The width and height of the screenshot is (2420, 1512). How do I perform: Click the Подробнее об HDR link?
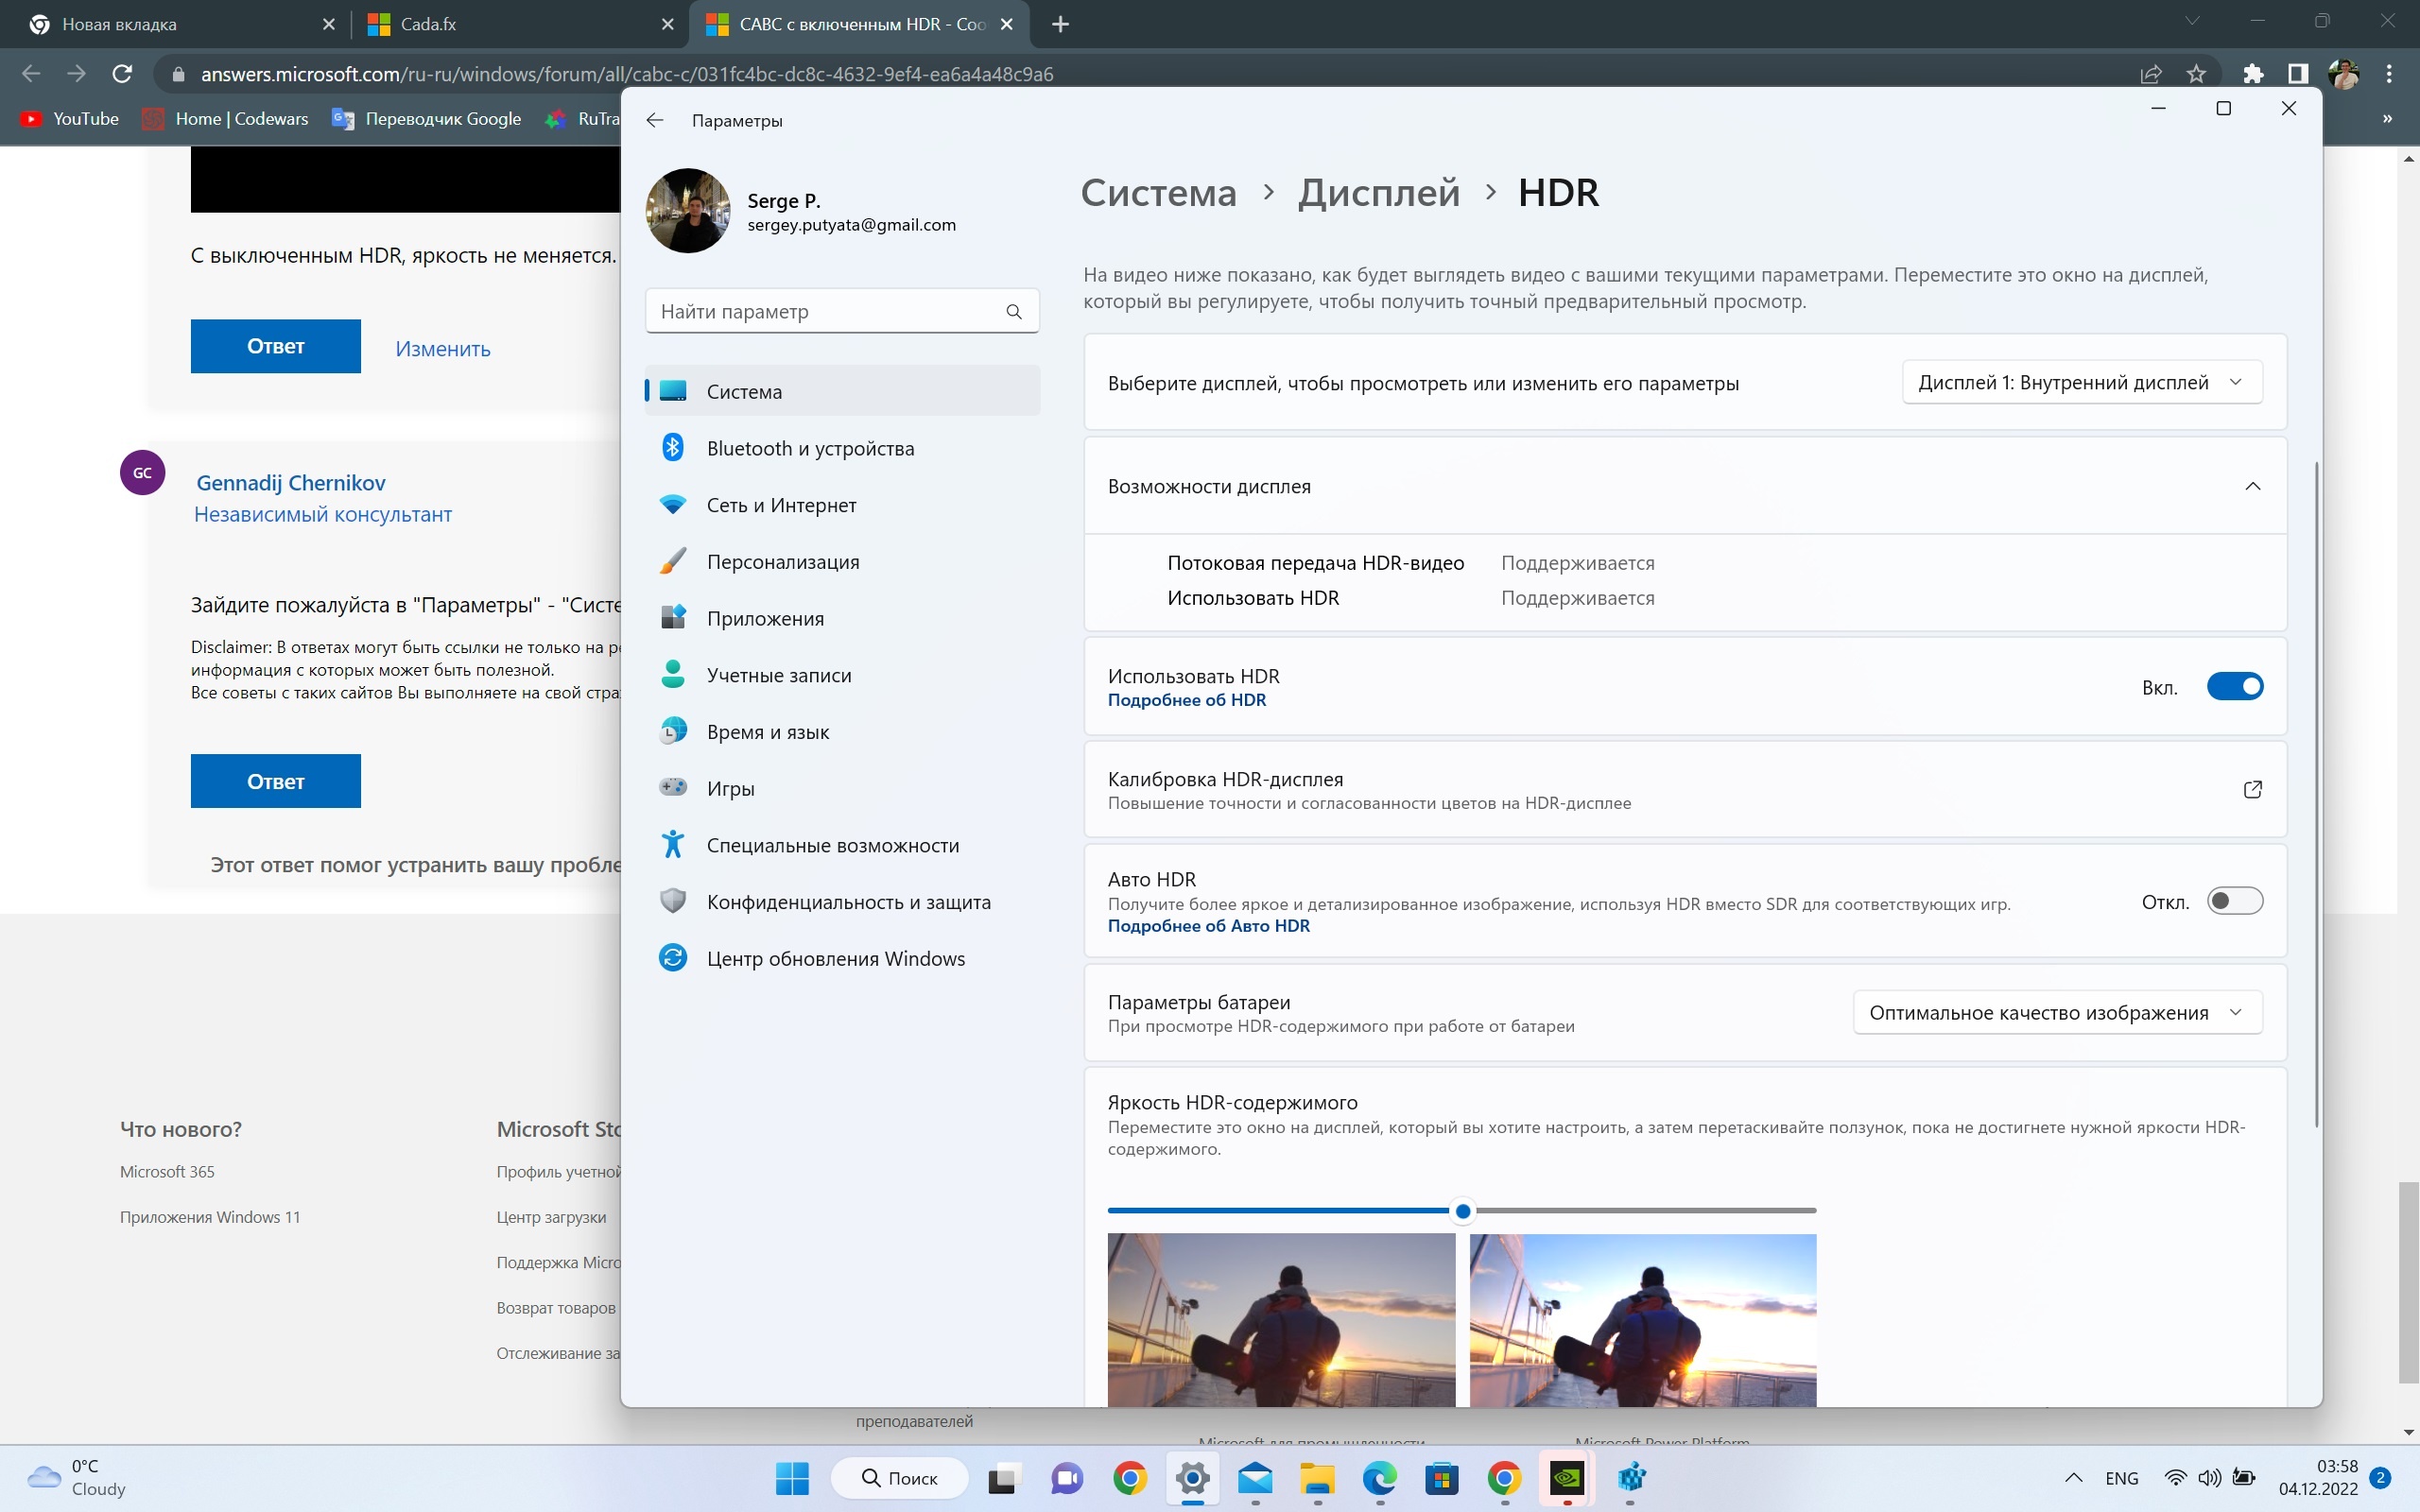1186,700
